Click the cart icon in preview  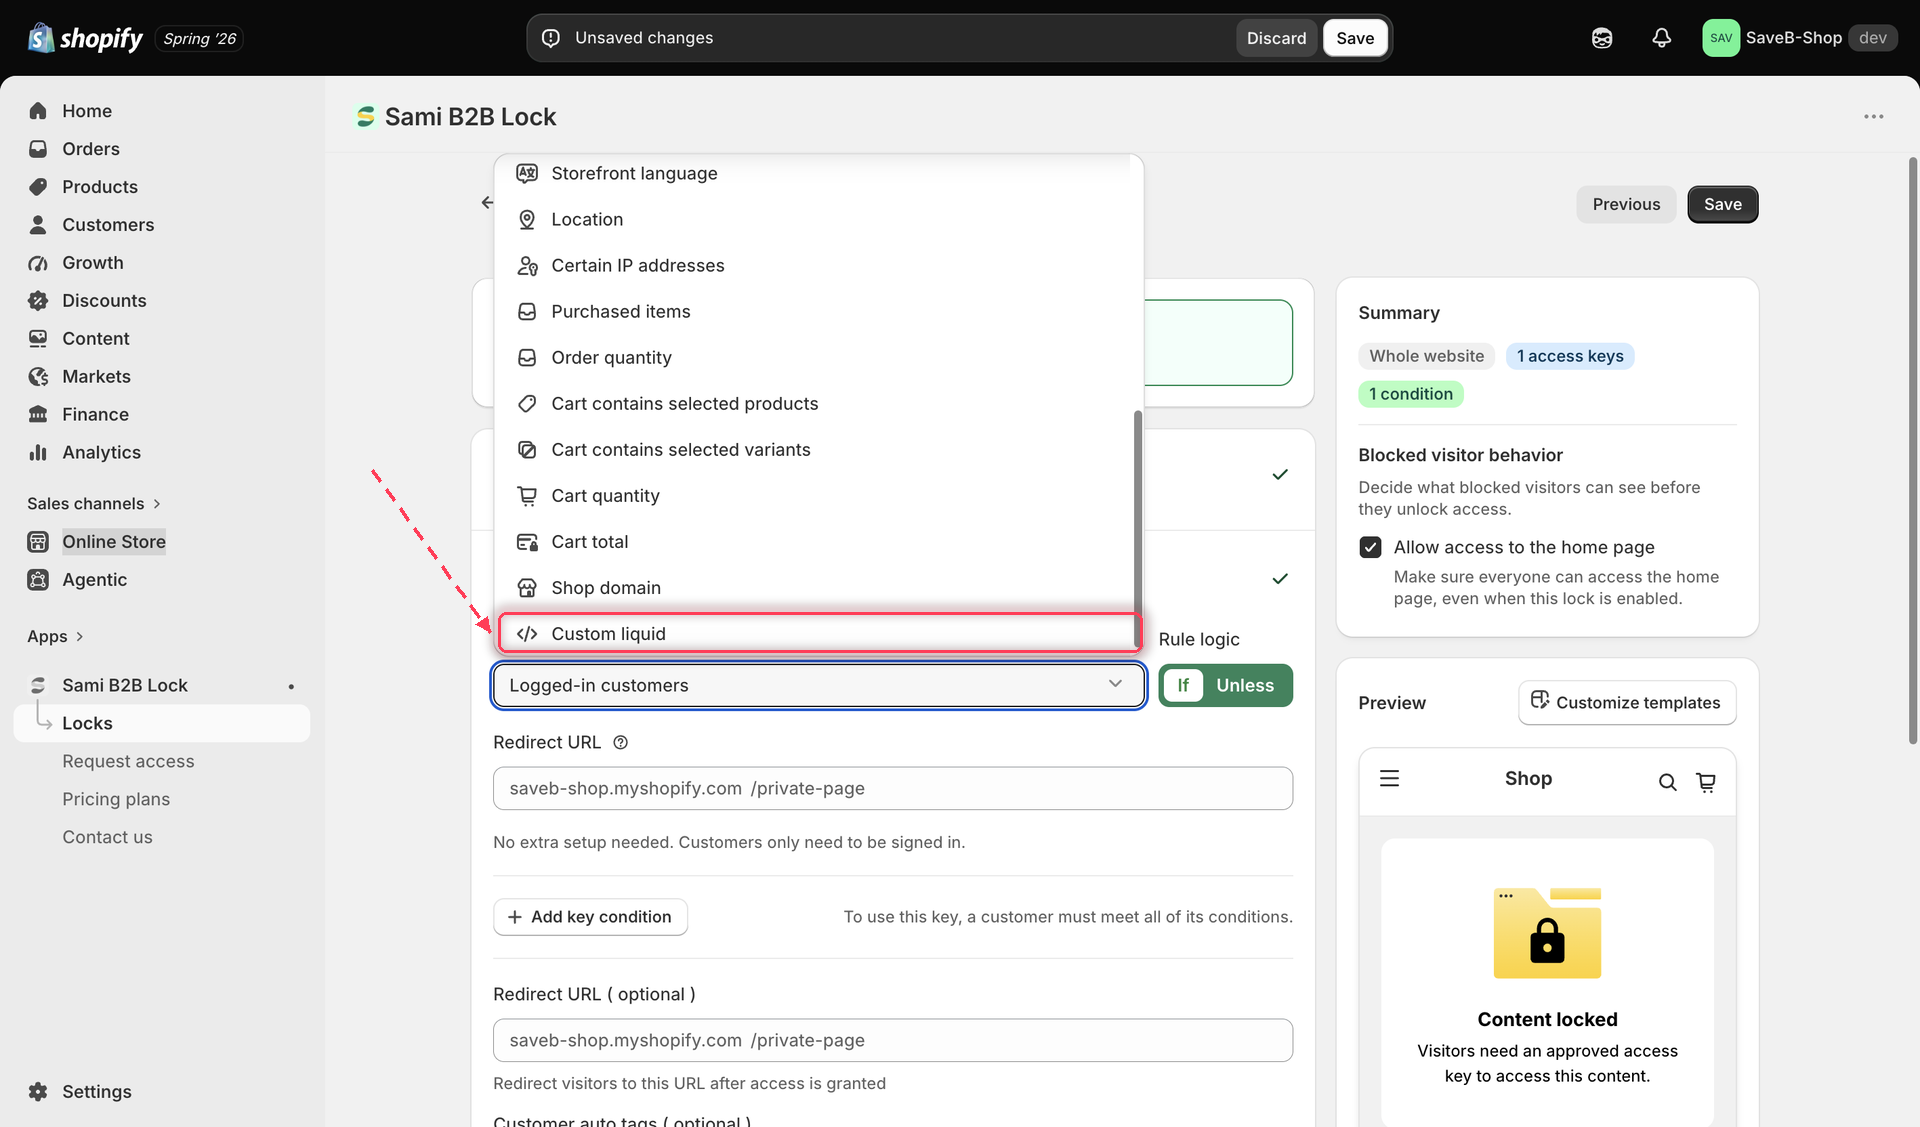point(1706,782)
